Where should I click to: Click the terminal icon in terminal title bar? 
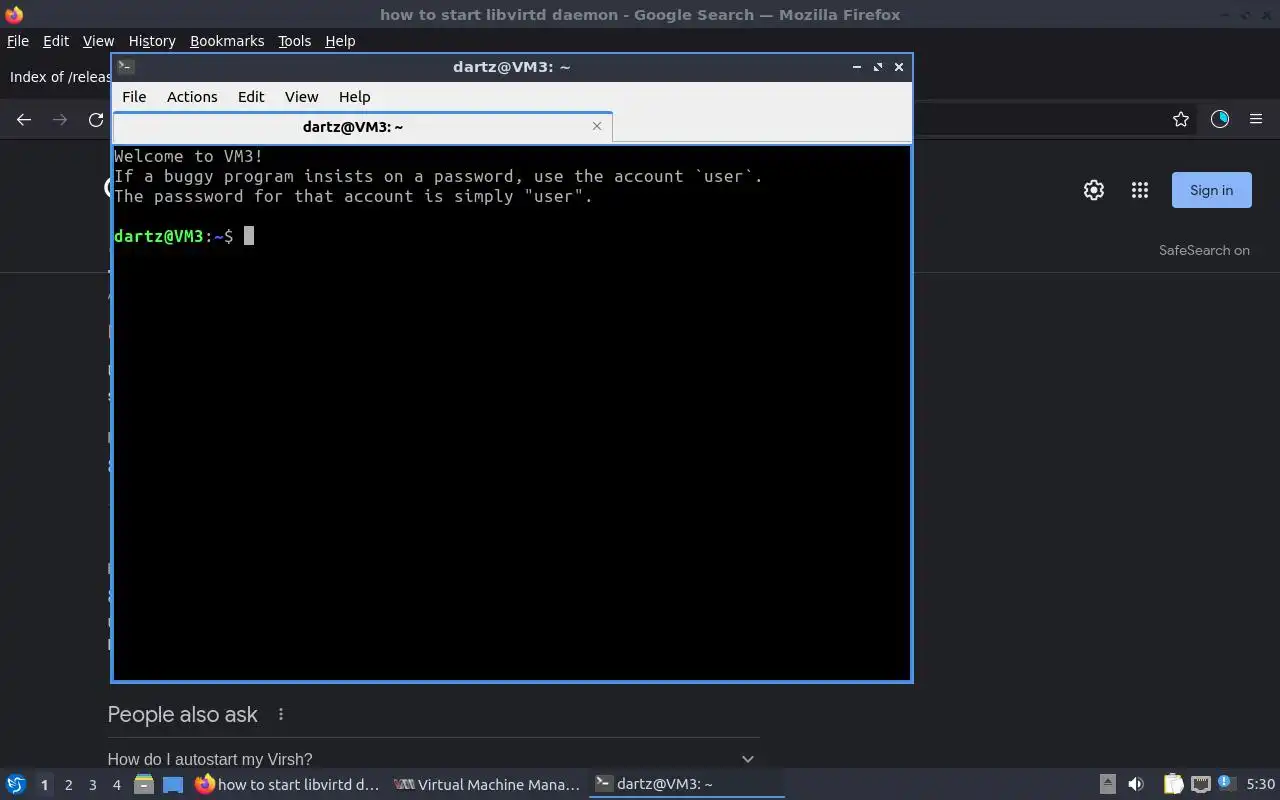coord(126,67)
